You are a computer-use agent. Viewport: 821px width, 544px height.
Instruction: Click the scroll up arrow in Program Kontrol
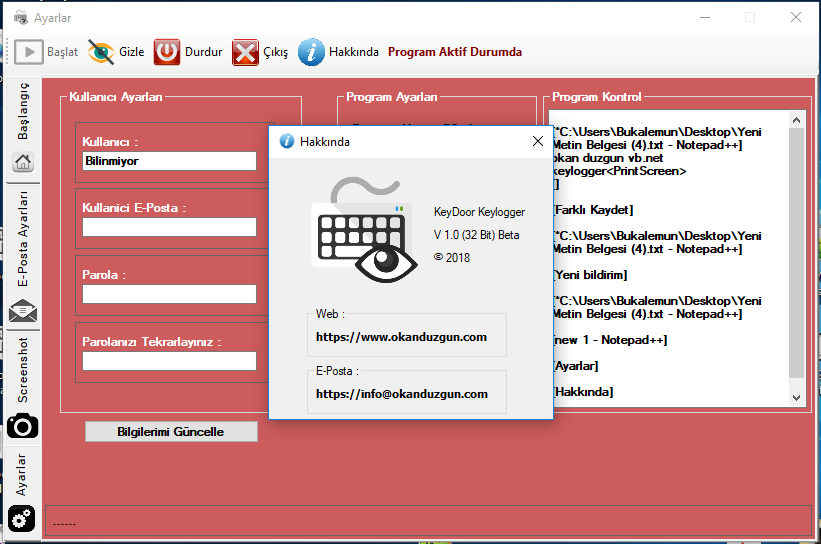click(x=796, y=120)
